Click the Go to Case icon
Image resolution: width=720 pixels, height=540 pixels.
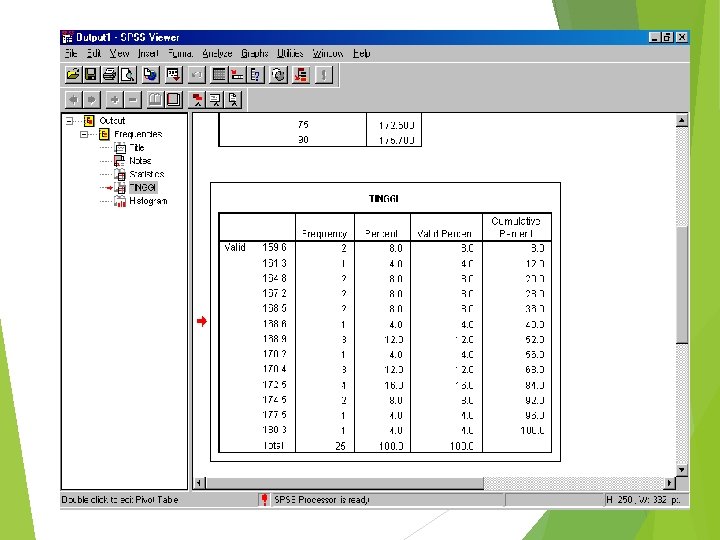click(237, 74)
